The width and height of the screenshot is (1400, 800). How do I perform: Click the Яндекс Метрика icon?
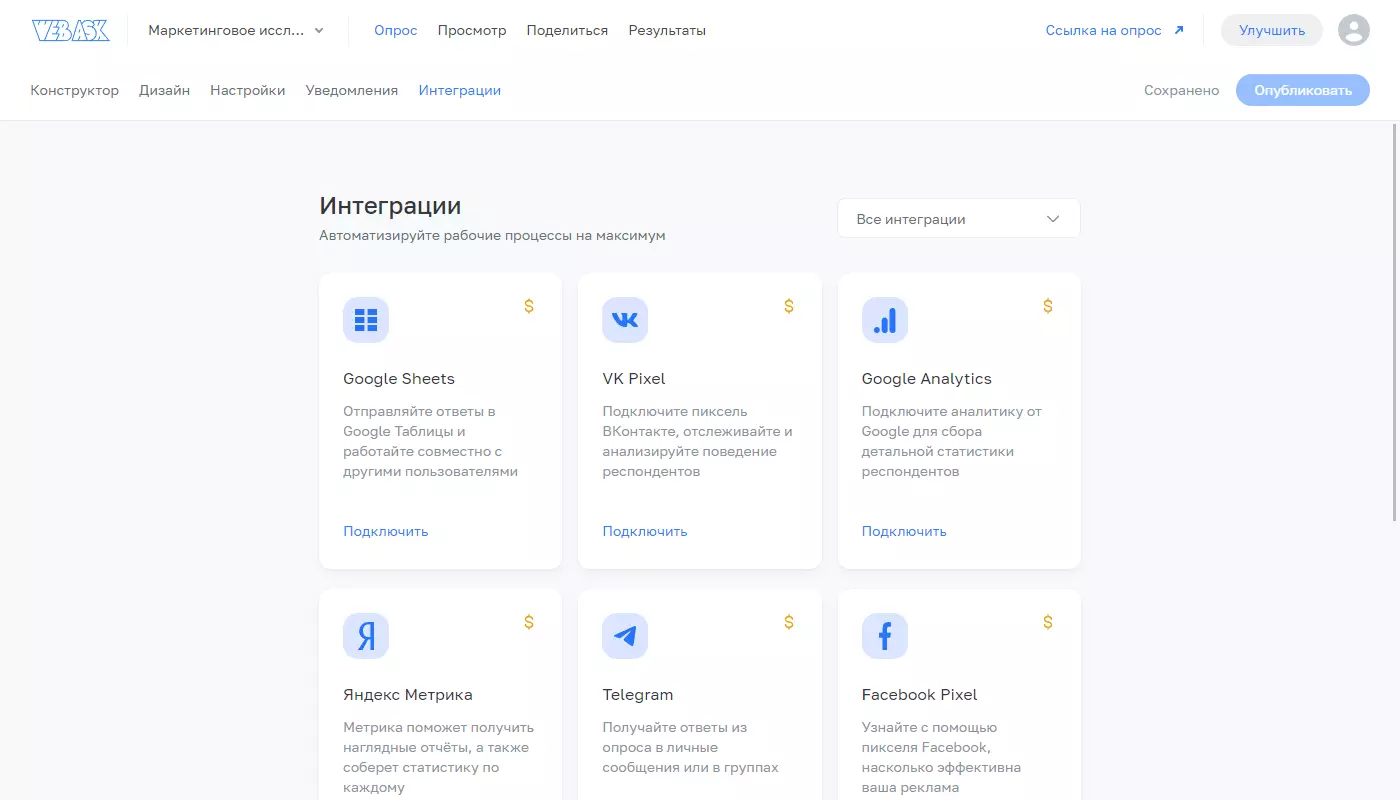366,636
